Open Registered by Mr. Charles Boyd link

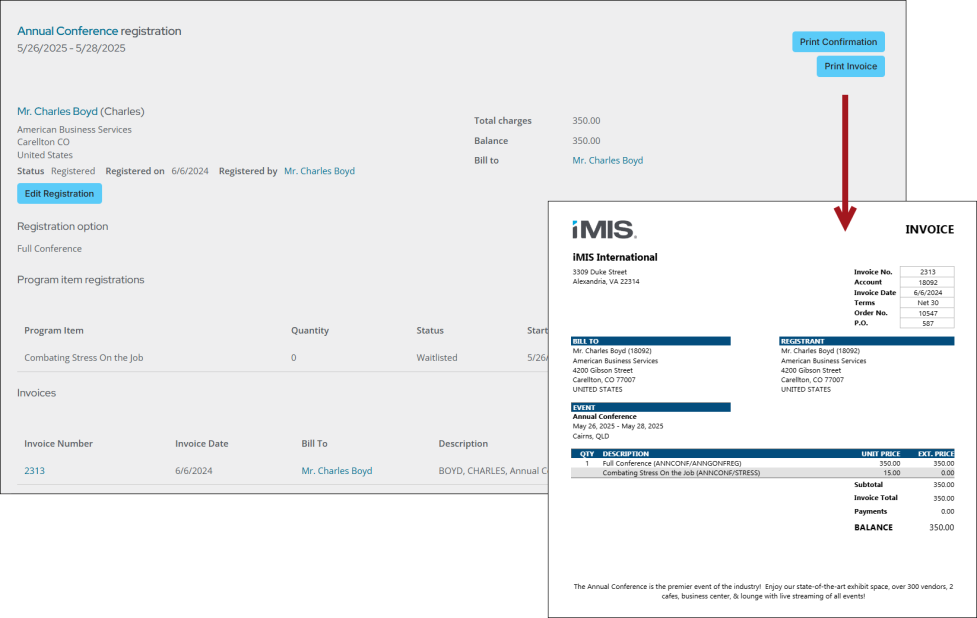pyautogui.click(x=319, y=171)
